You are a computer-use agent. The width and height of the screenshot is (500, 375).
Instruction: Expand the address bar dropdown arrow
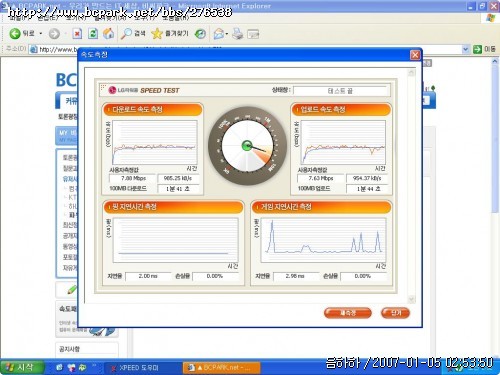point(465,49)
